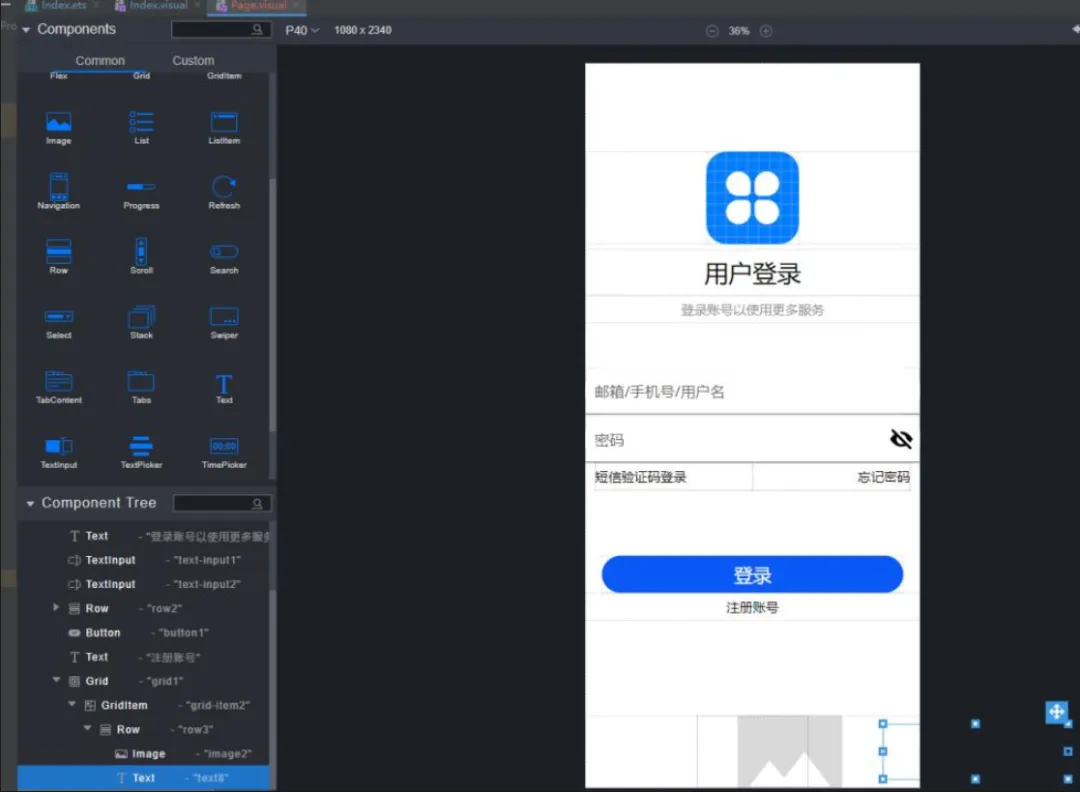Select the Text component icon

point(224,384)
